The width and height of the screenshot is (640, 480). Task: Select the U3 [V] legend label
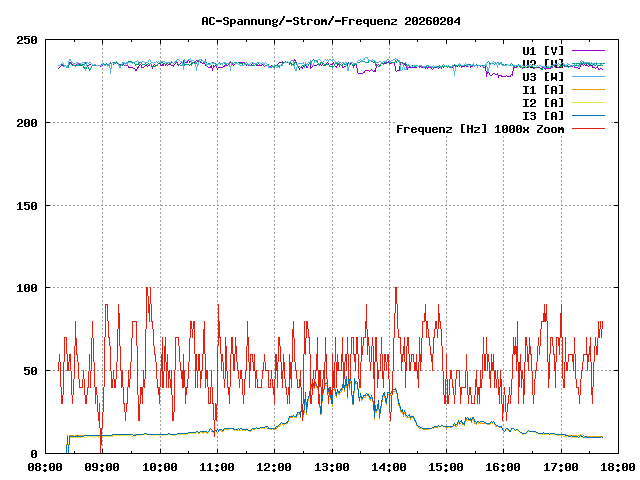point(543,76)
